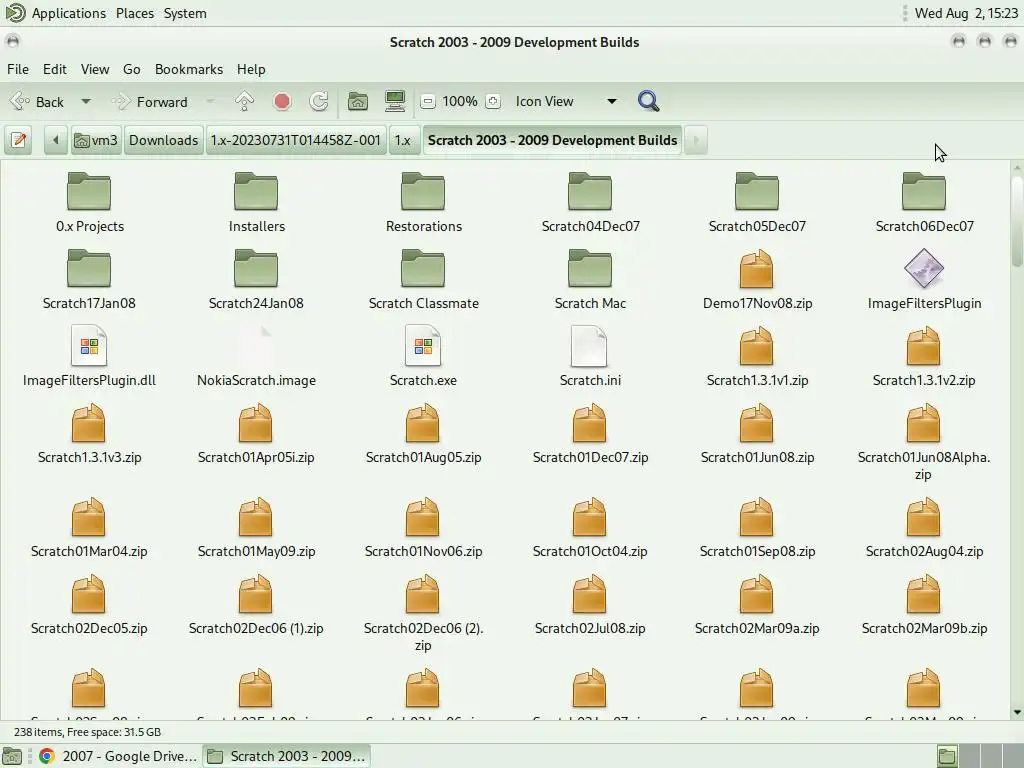Click the Scratch24Jan08 folder label
The image size is (1024, 768).
256,303
